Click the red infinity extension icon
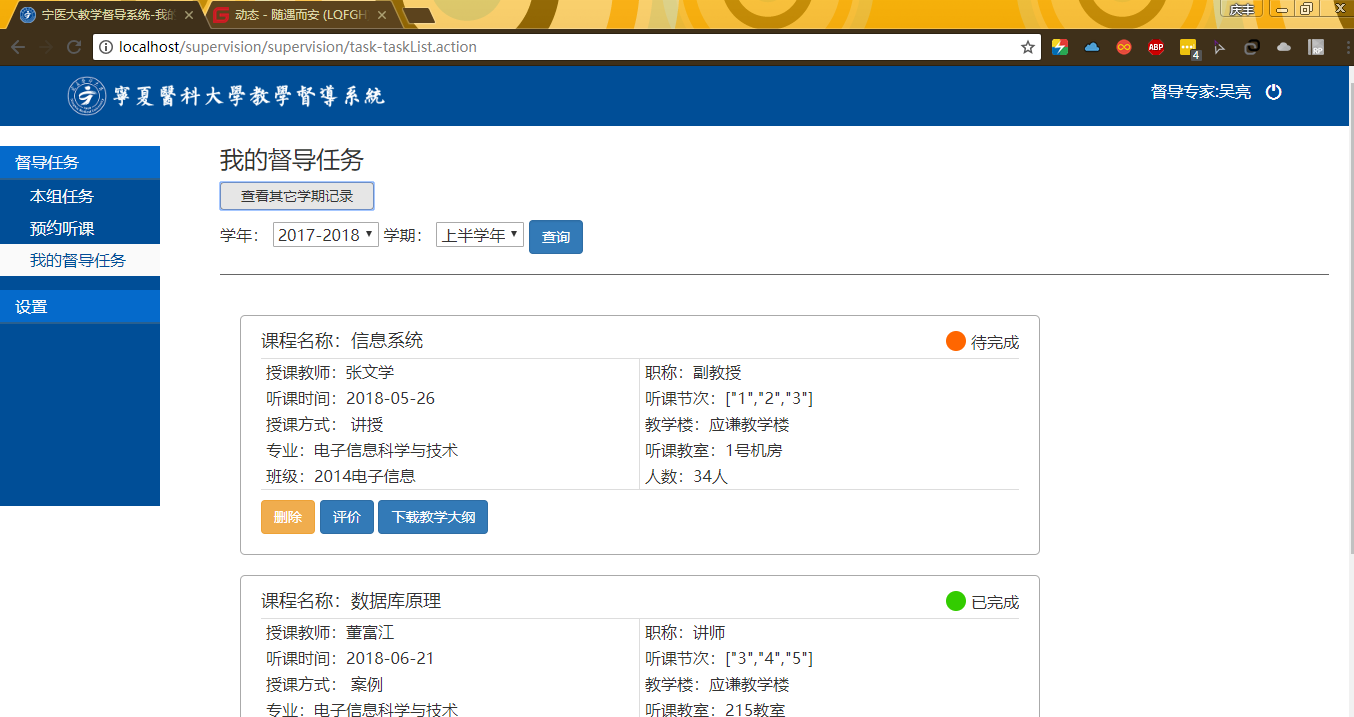This screenshot has height=717, width=1354. pyautogui.click(x=1124, y=47)
